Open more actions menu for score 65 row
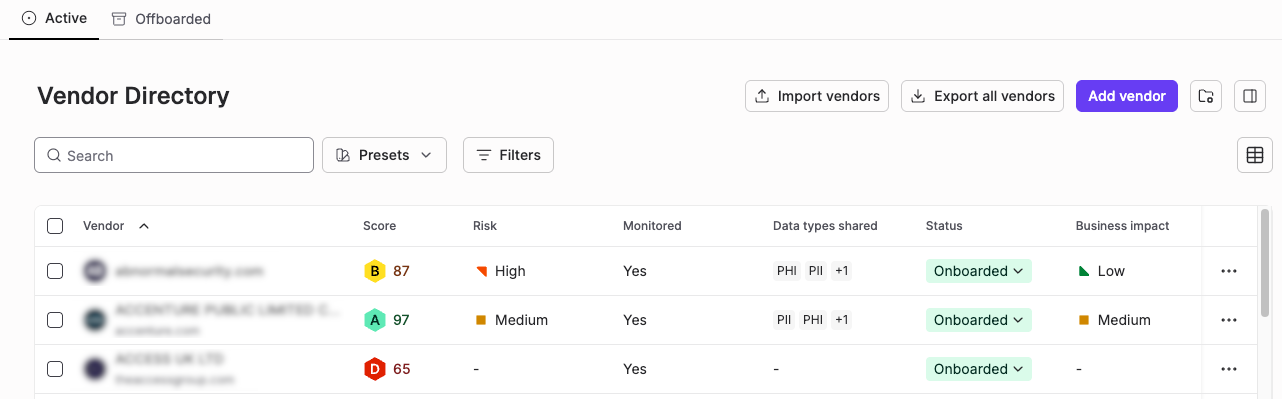 pos(1229,369)
